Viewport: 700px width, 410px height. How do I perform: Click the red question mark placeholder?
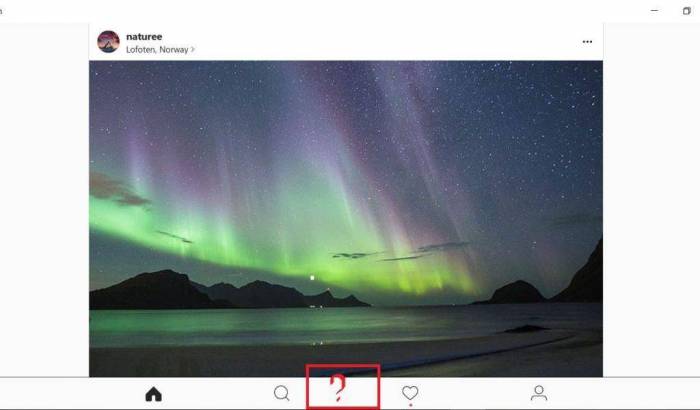(338, 389)
